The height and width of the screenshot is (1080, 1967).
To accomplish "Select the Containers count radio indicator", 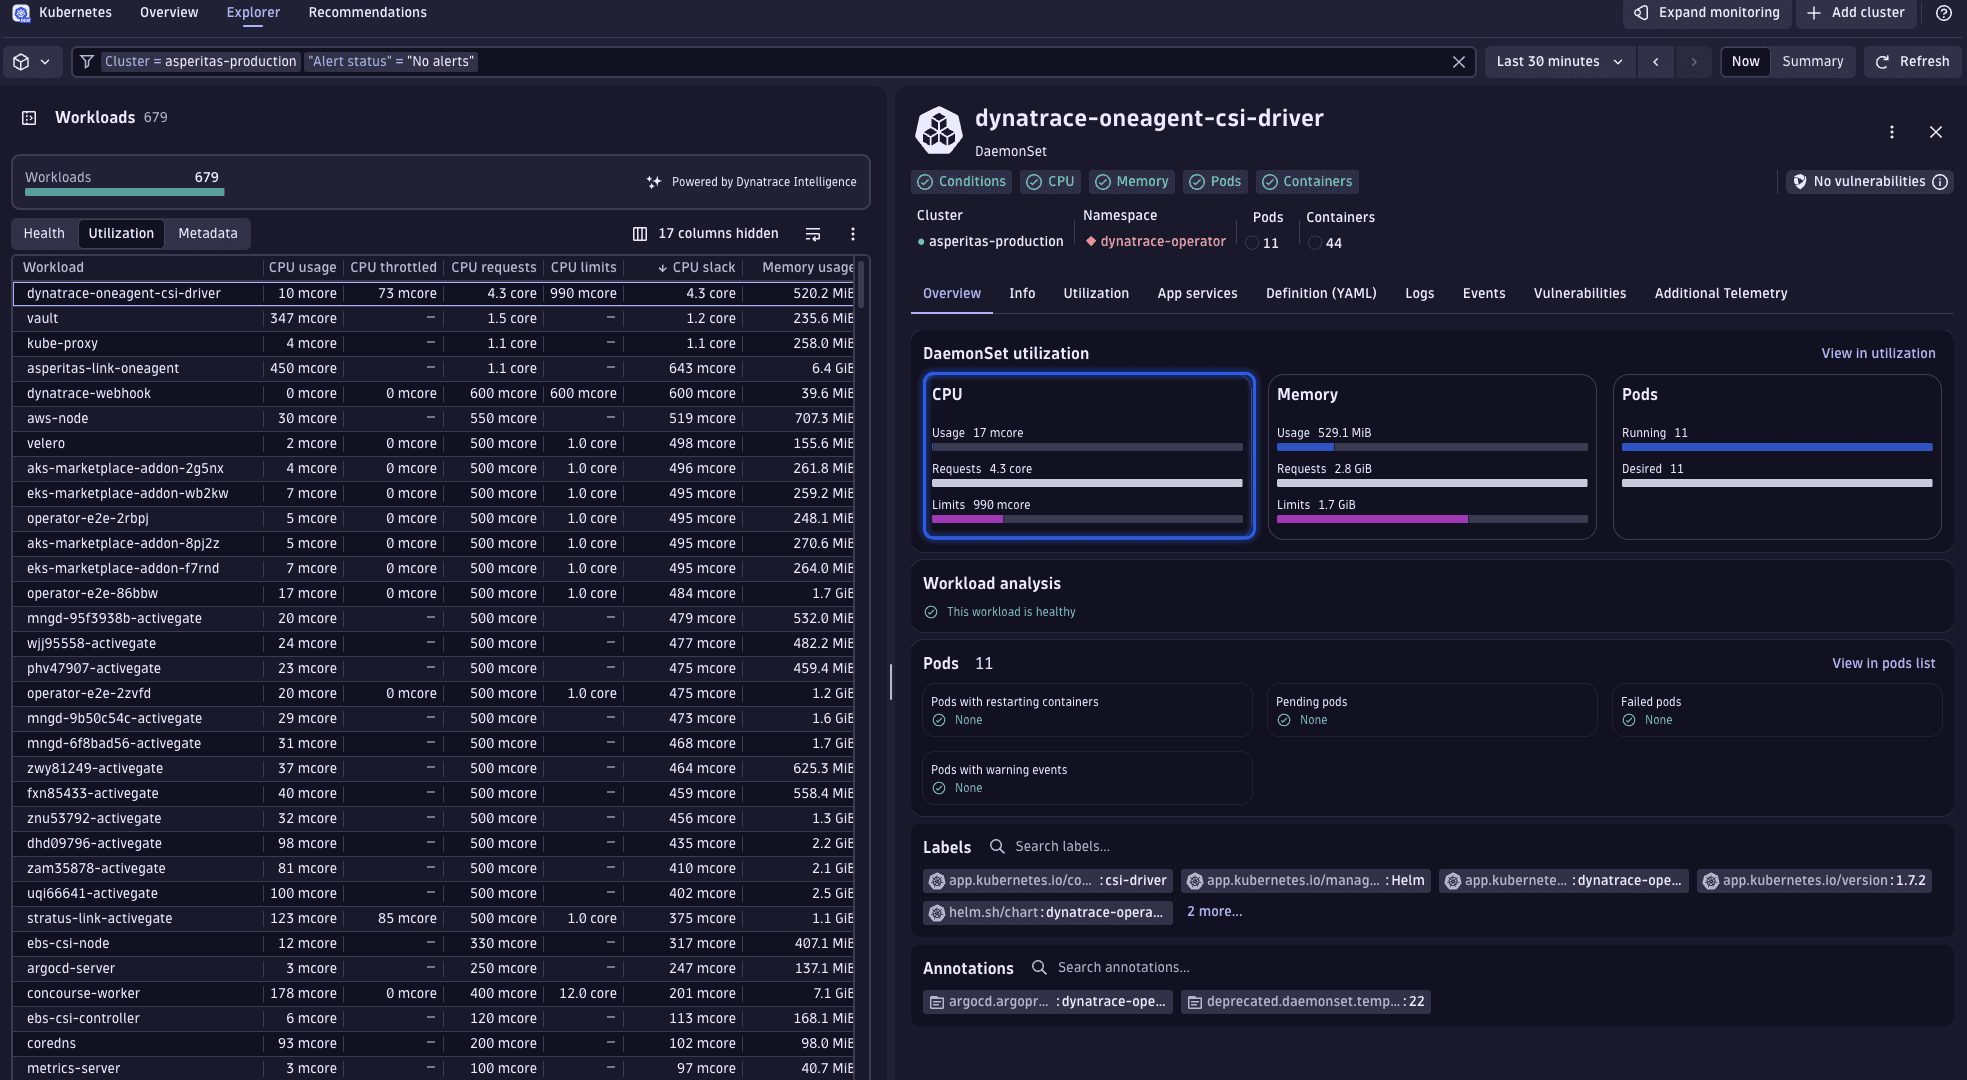I will point(1314,243).
